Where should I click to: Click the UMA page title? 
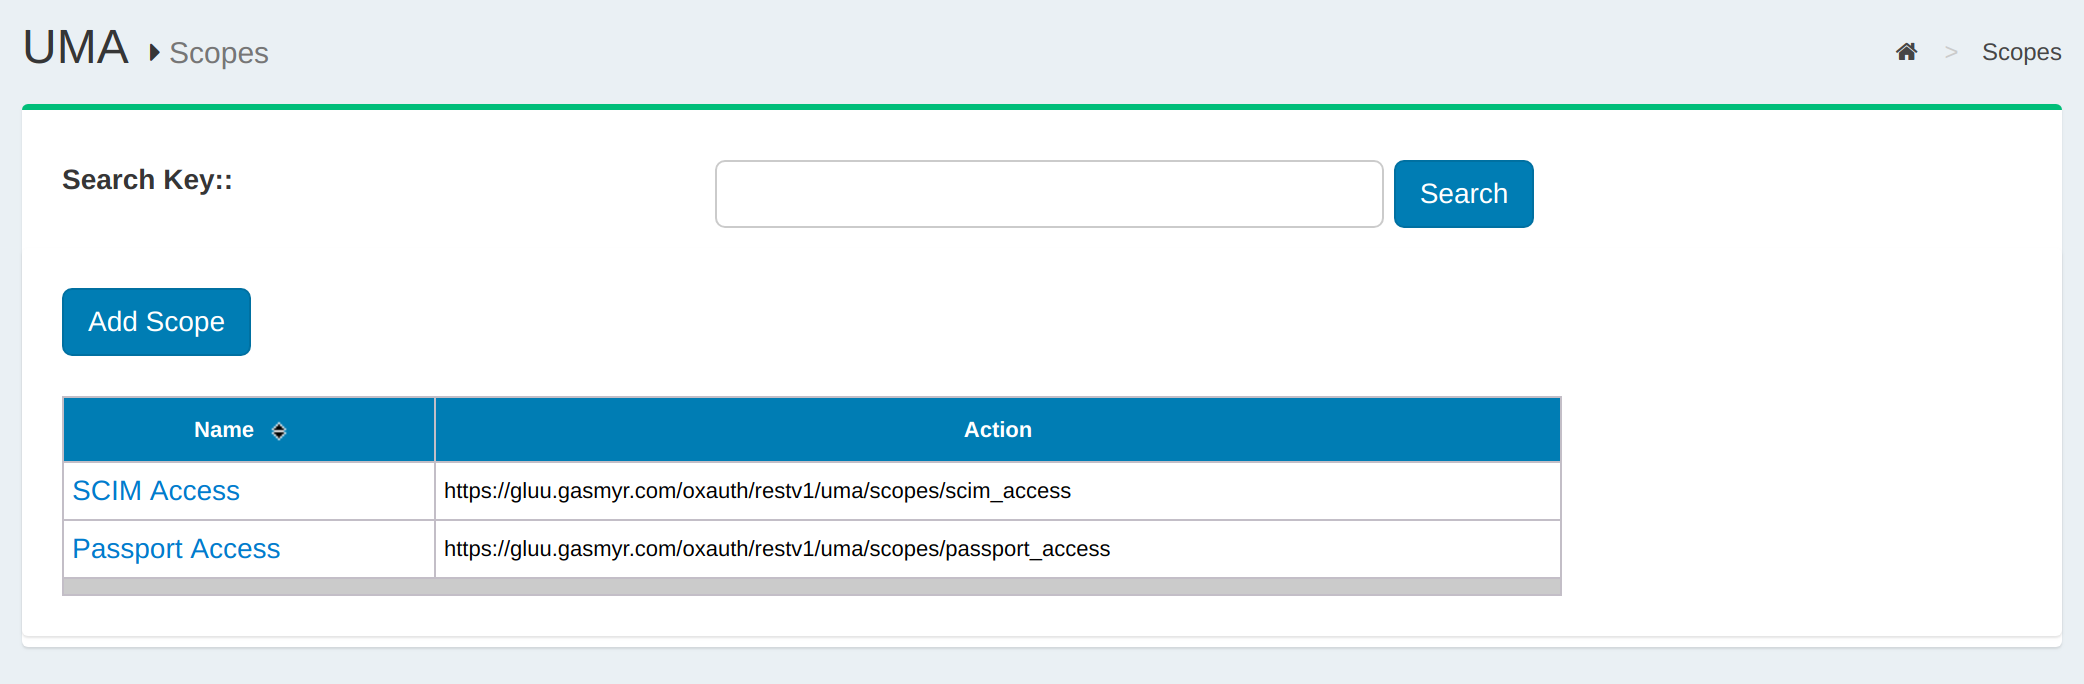point(76,48)
